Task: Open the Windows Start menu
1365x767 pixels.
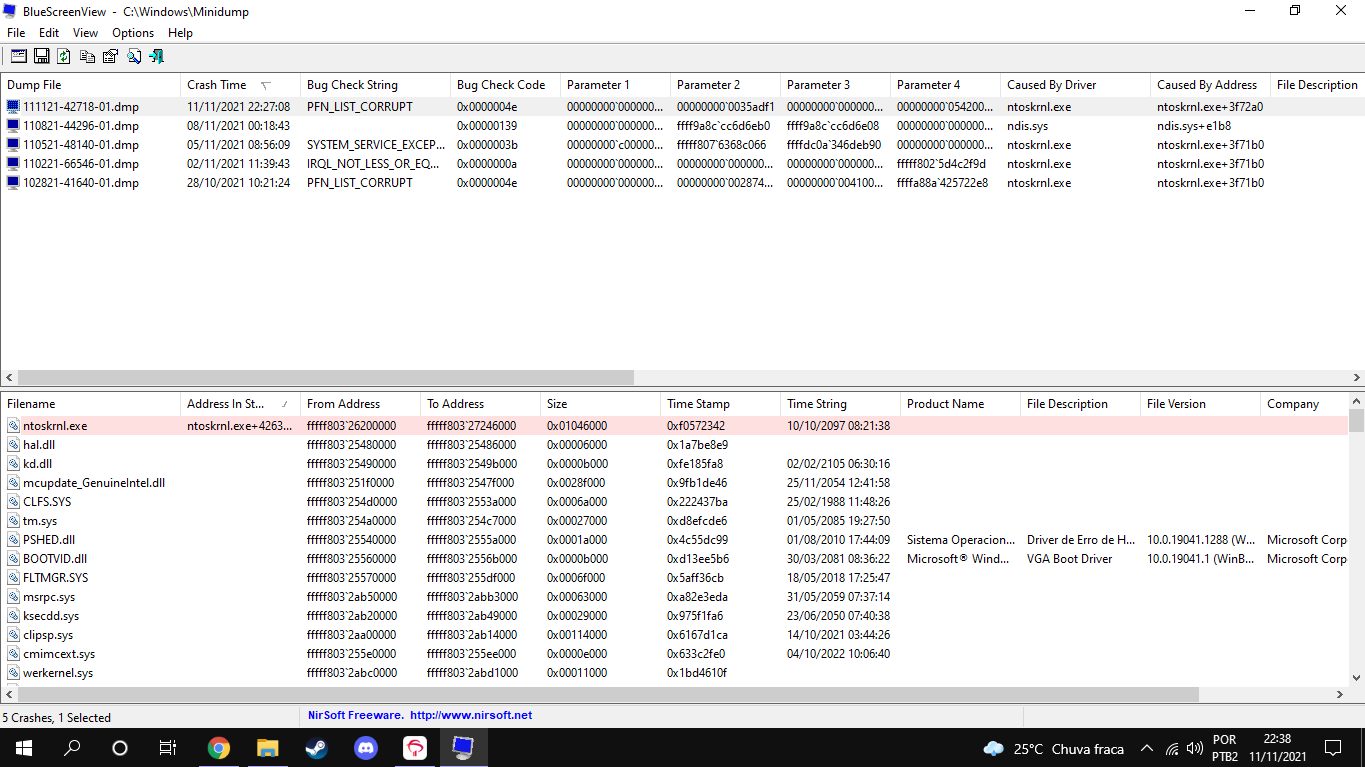Action: [23, 748]
